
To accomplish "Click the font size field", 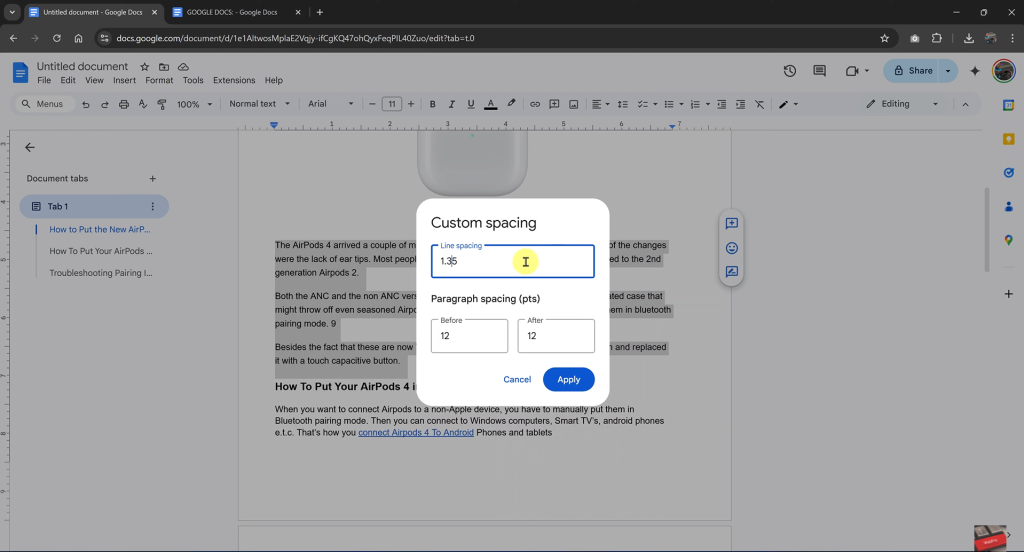I will pyautogui.click(x=392, y=104).
